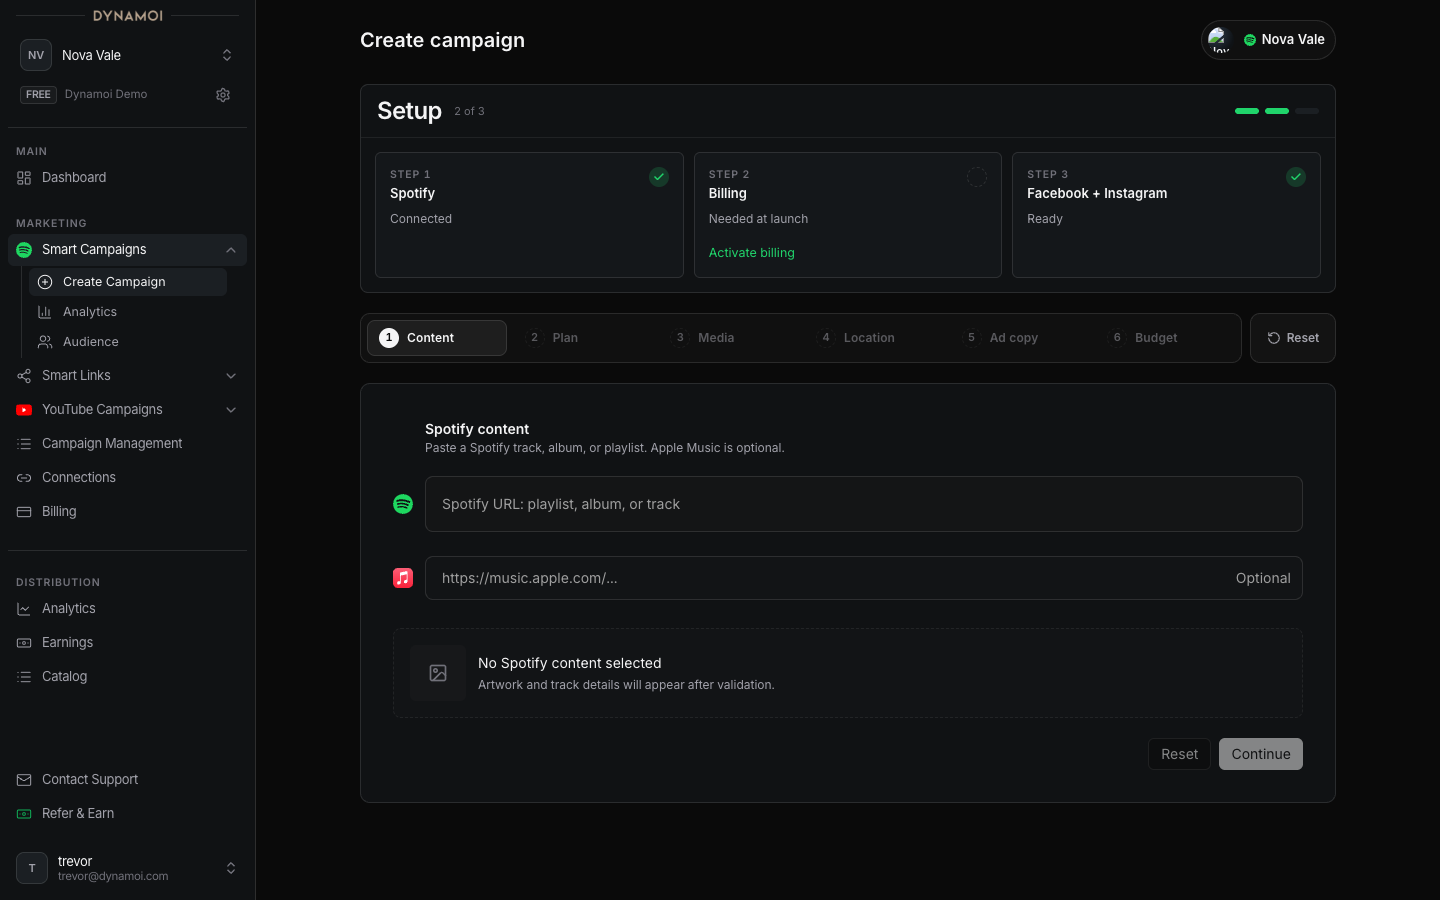Open Refer & Earn
1440x900 pixels.
(x=127, y=814)
